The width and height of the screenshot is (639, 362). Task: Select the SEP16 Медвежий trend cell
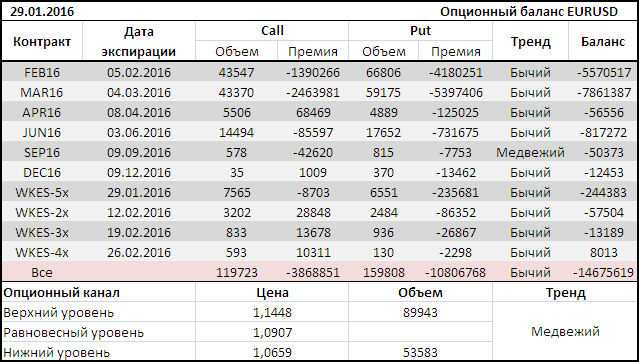pyautogui.click(x=530, y=152)
